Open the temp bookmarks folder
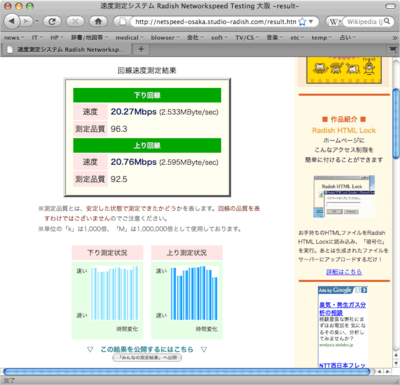This screenshot has height=385, width=400. point(321,38)
